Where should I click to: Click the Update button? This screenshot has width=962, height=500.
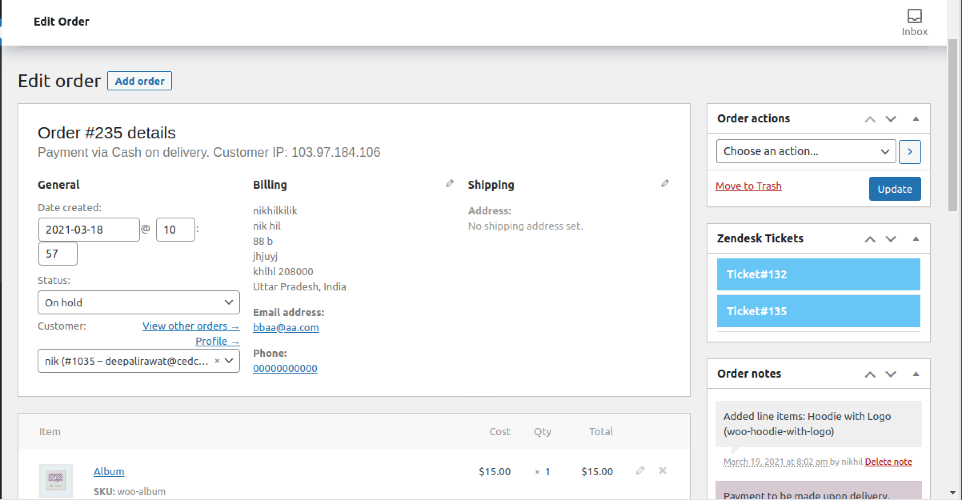[895, 189]
